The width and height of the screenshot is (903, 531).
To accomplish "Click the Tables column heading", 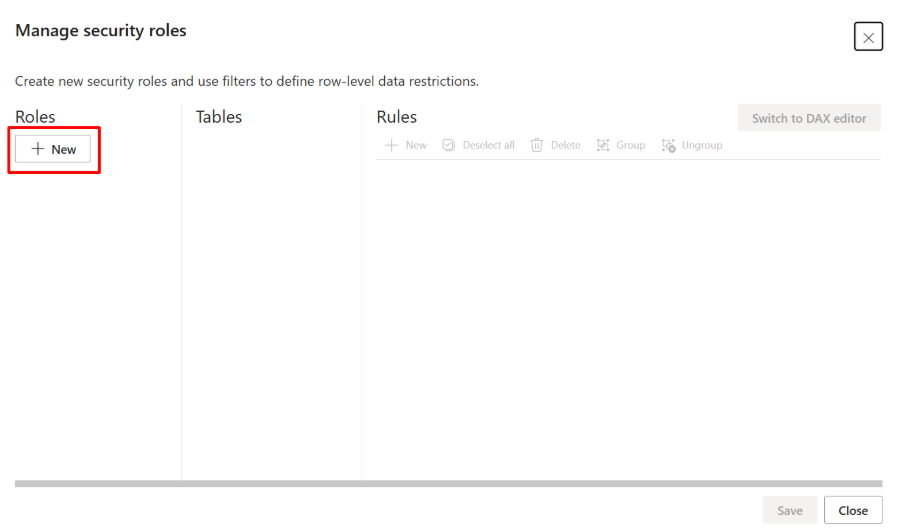I will click(x=219, y=117).
